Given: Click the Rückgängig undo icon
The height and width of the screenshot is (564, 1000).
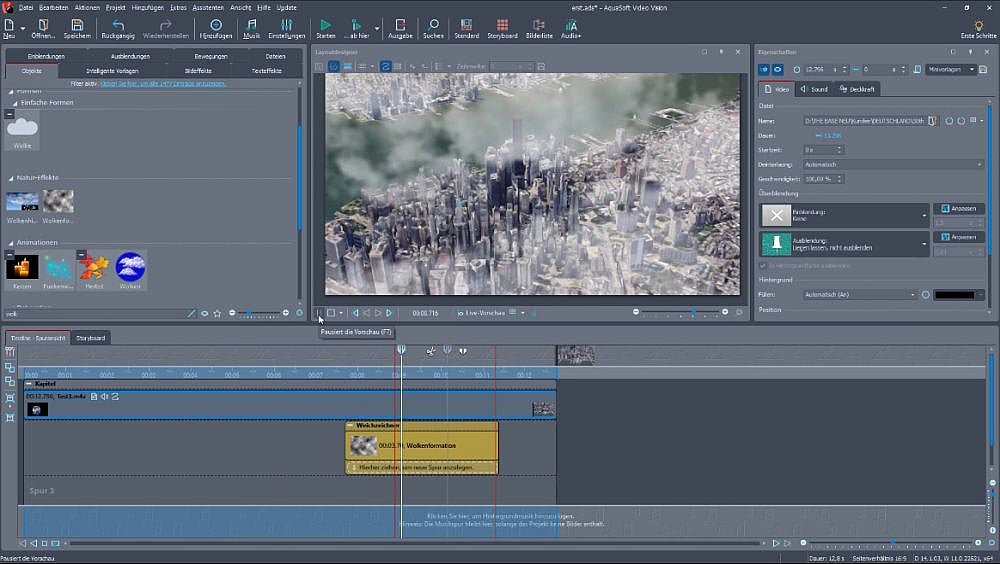Looking at the screenshot, I should point(118,26).
